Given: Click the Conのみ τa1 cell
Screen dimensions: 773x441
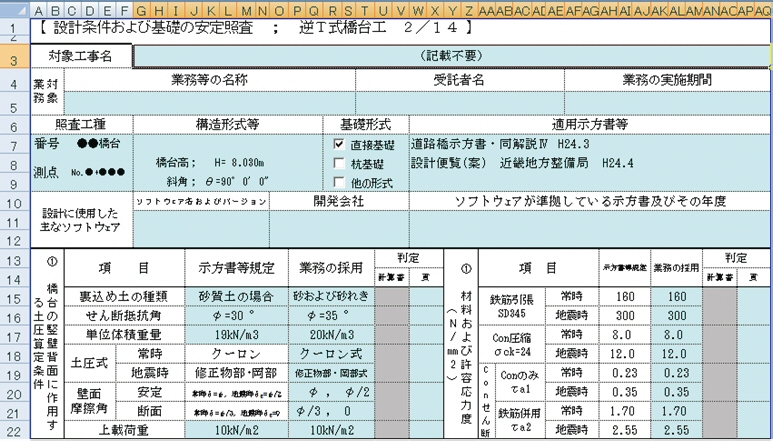Looking at the screenshot, I should pos(520,382).
